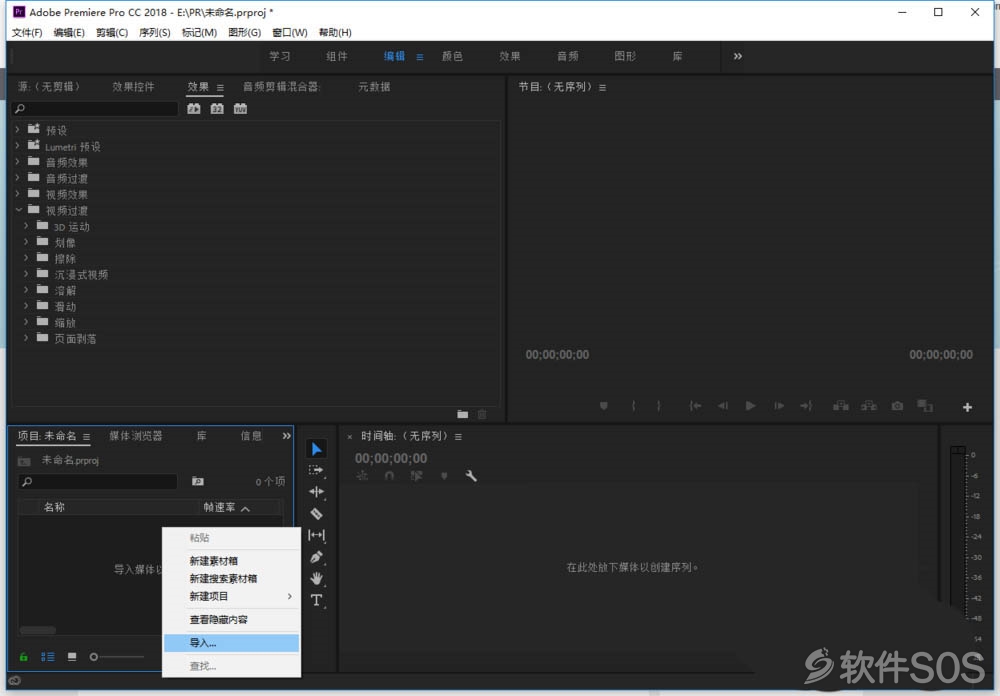Select the Pen tool
The height and width of the screenshot is (696, 1000).
pyautogui.click(x=316, y=557)
